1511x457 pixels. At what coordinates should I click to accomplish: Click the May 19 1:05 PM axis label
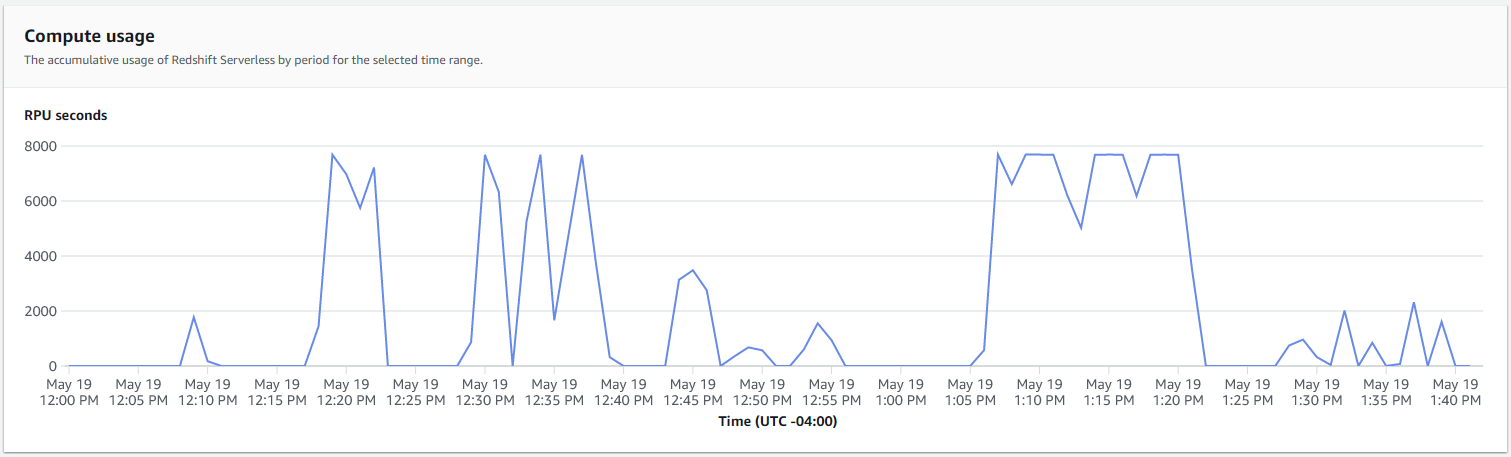(x=970, y=392)
